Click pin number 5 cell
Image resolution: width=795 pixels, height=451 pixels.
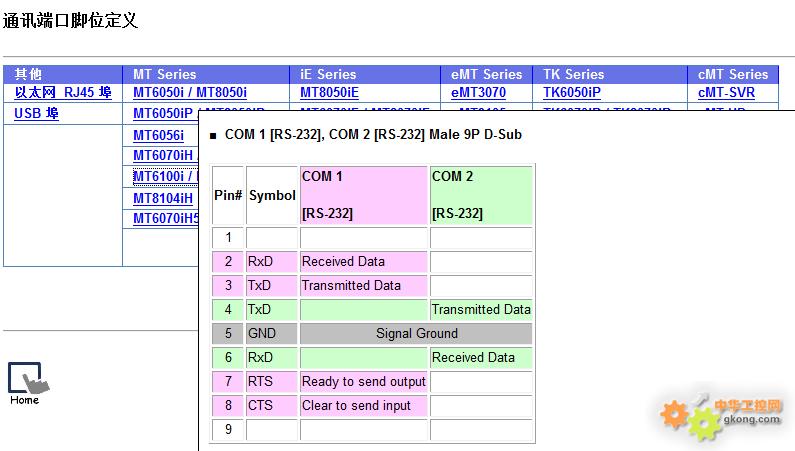click(x=228, y=333)
